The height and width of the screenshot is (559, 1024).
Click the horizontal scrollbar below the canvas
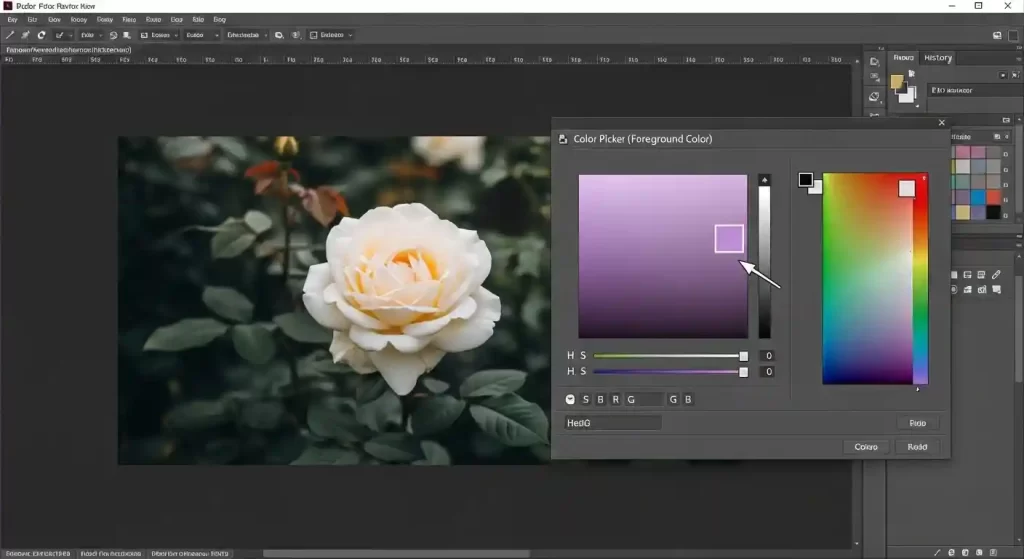pyautogui.click(x=396, y=554)
